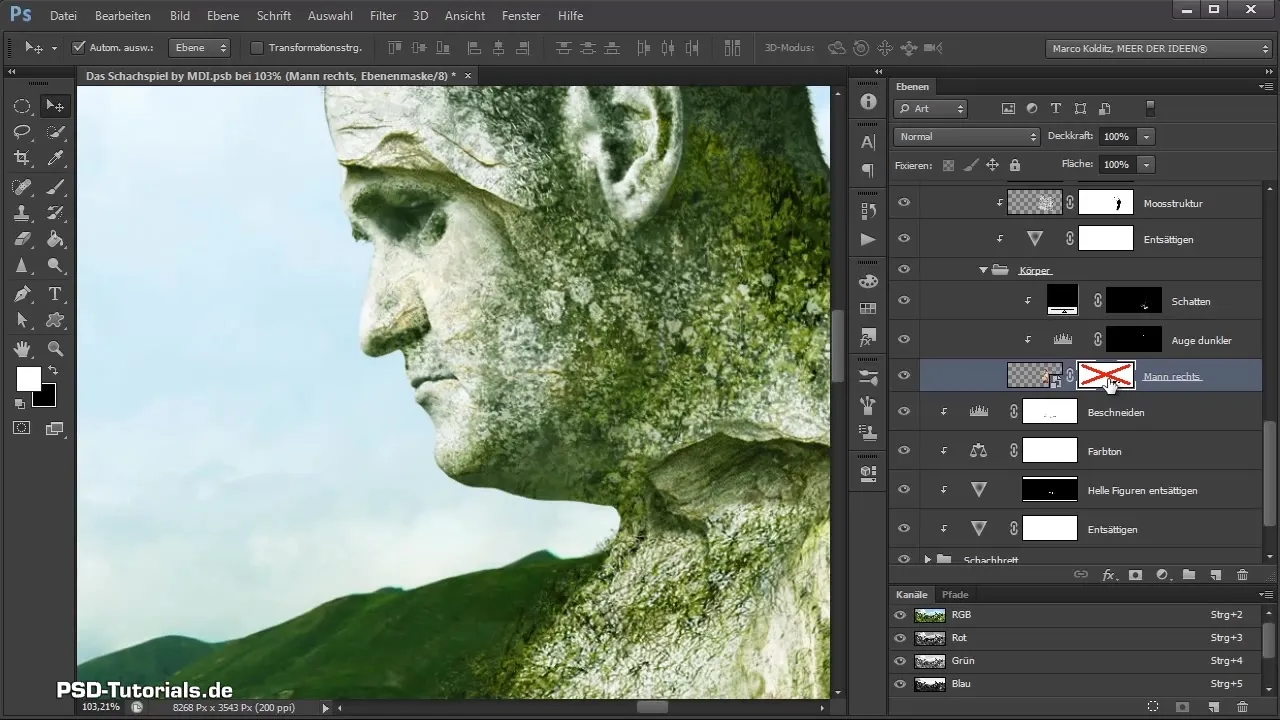Viewport: 1280px width, 720px height.
Task: Toggle Quick Mask mode
Action: 22,428
